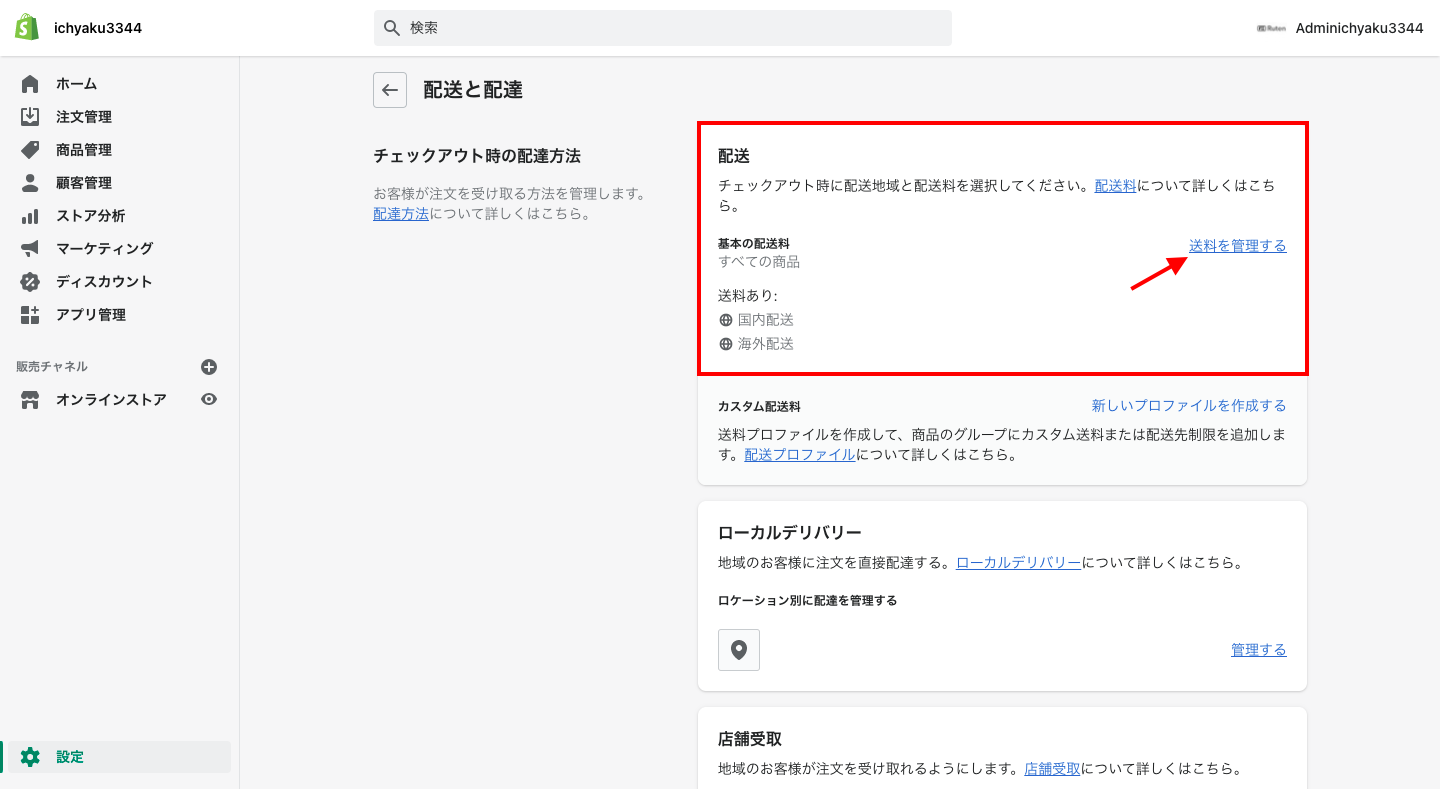Click the 販売チャネル section label
This screenshot has height=789, width=1440.
pyautogui.click(x=52, y=367)
